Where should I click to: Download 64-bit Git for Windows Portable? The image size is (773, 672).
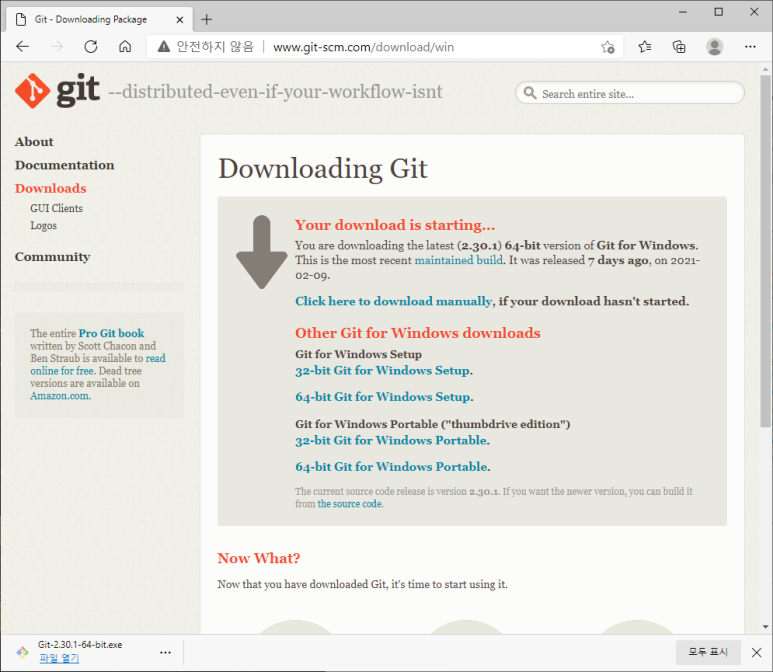[391, 466]
